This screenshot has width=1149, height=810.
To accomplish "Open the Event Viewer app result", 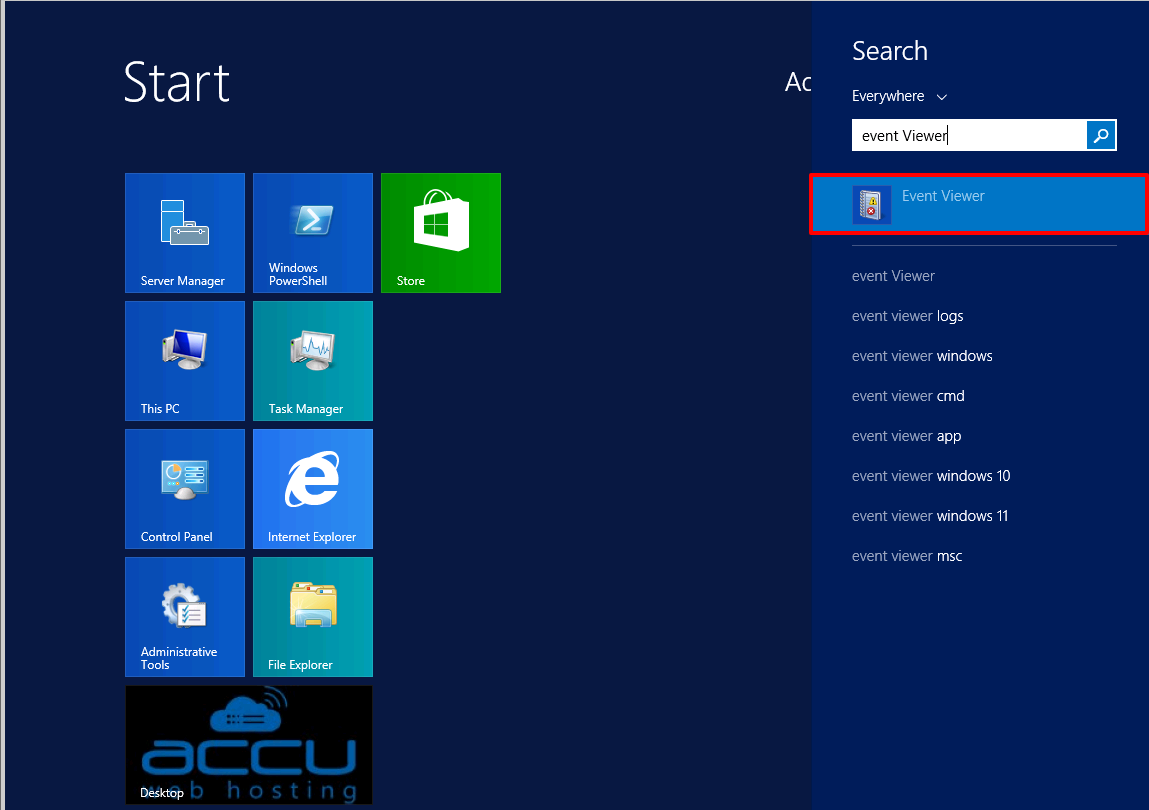I will pos(979,205).
